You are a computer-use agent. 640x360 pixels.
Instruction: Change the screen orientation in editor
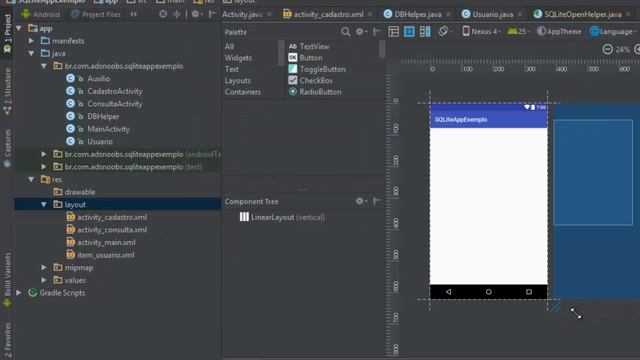(444, 31)
